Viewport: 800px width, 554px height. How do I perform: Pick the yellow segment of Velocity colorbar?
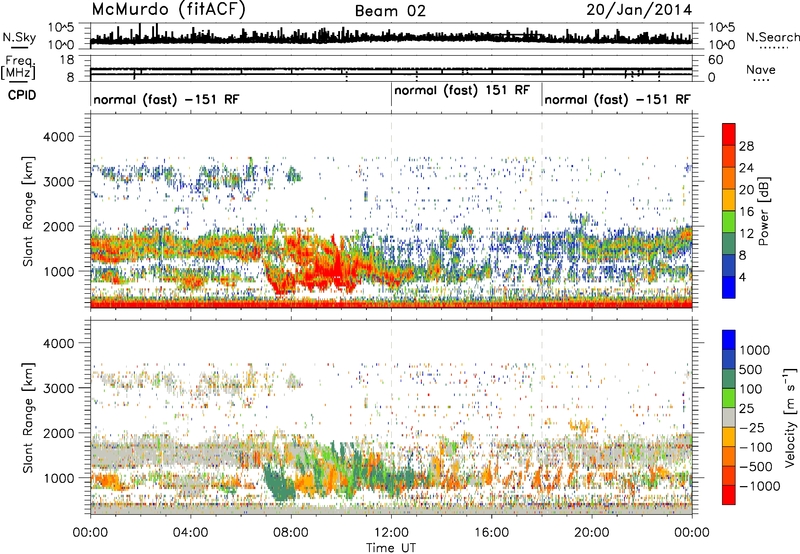coord(729,437)
